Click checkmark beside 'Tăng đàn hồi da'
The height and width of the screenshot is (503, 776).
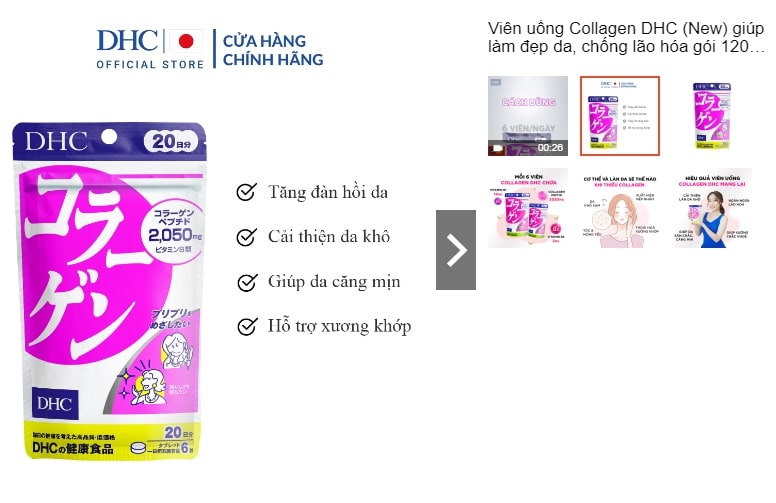tap(246, 192)
